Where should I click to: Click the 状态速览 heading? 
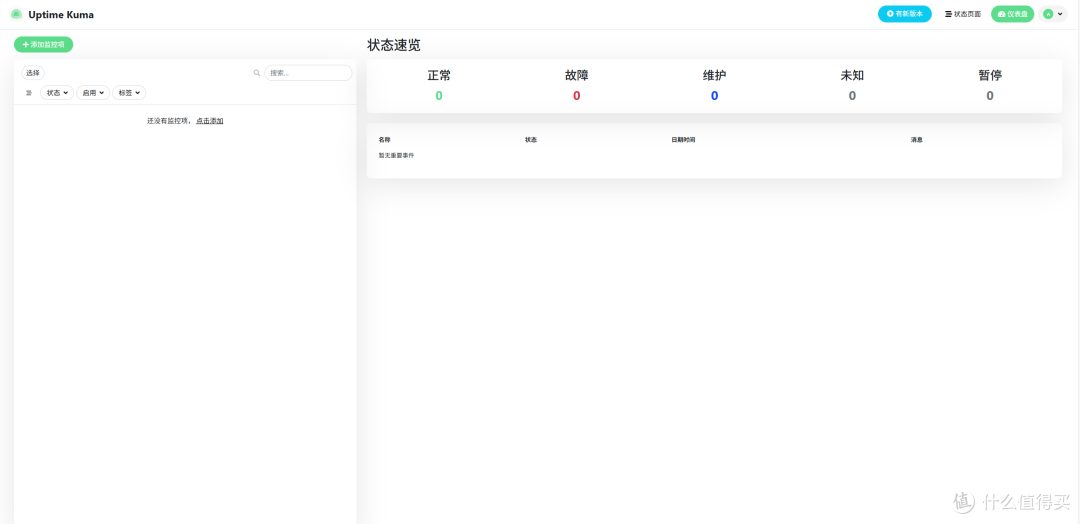(x=394, y=45)
